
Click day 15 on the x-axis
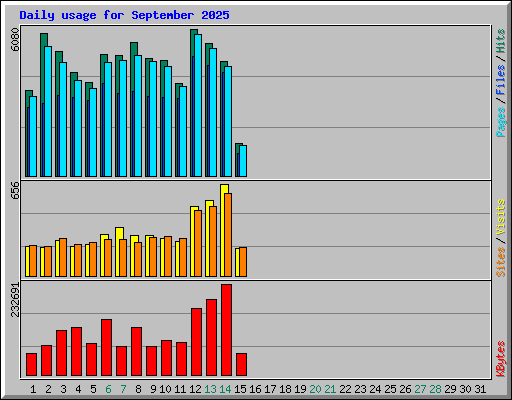tap(240, 389)
